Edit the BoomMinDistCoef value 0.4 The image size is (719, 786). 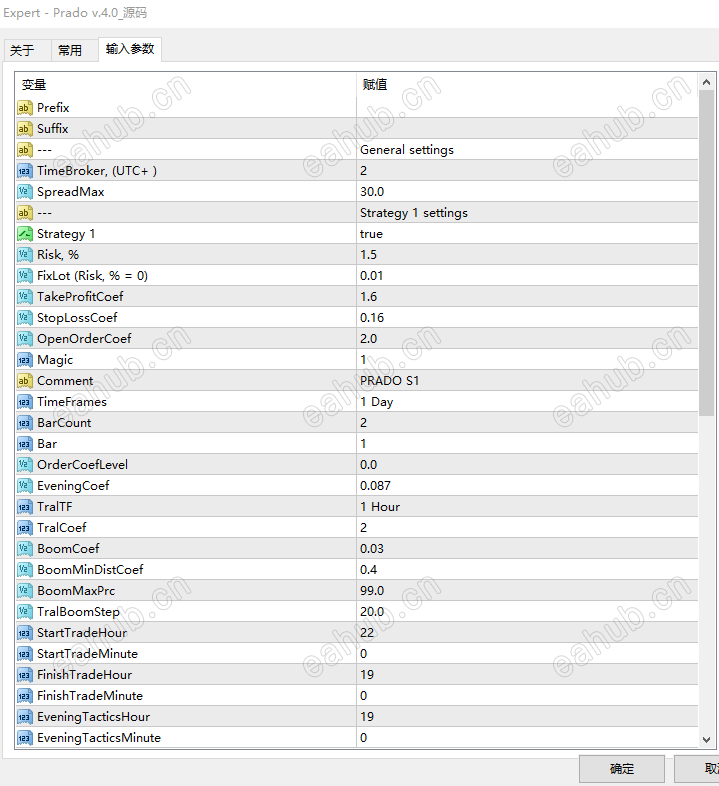point(527,570)
